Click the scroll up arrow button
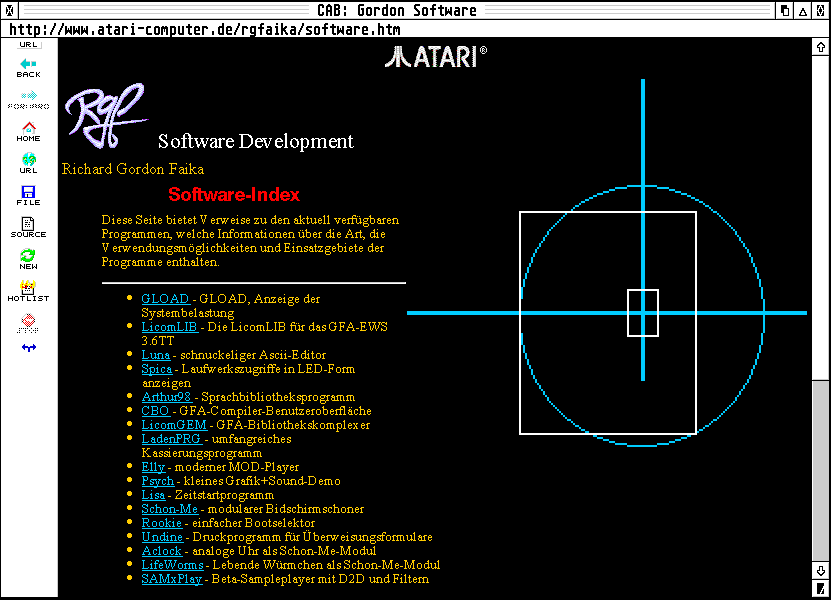The width and height of the screenshot is (831, 600). coord(821,47)
